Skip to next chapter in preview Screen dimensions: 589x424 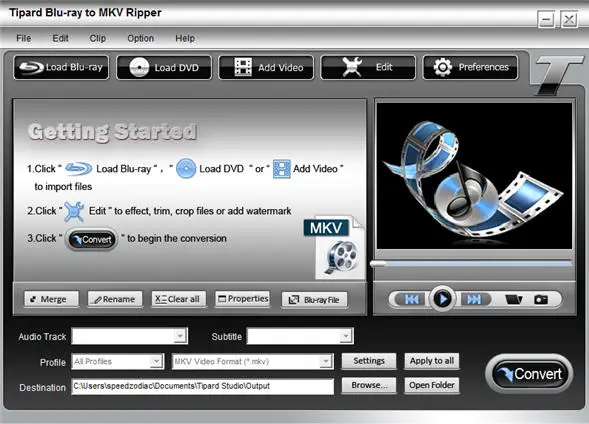click(x=474, y=299)
